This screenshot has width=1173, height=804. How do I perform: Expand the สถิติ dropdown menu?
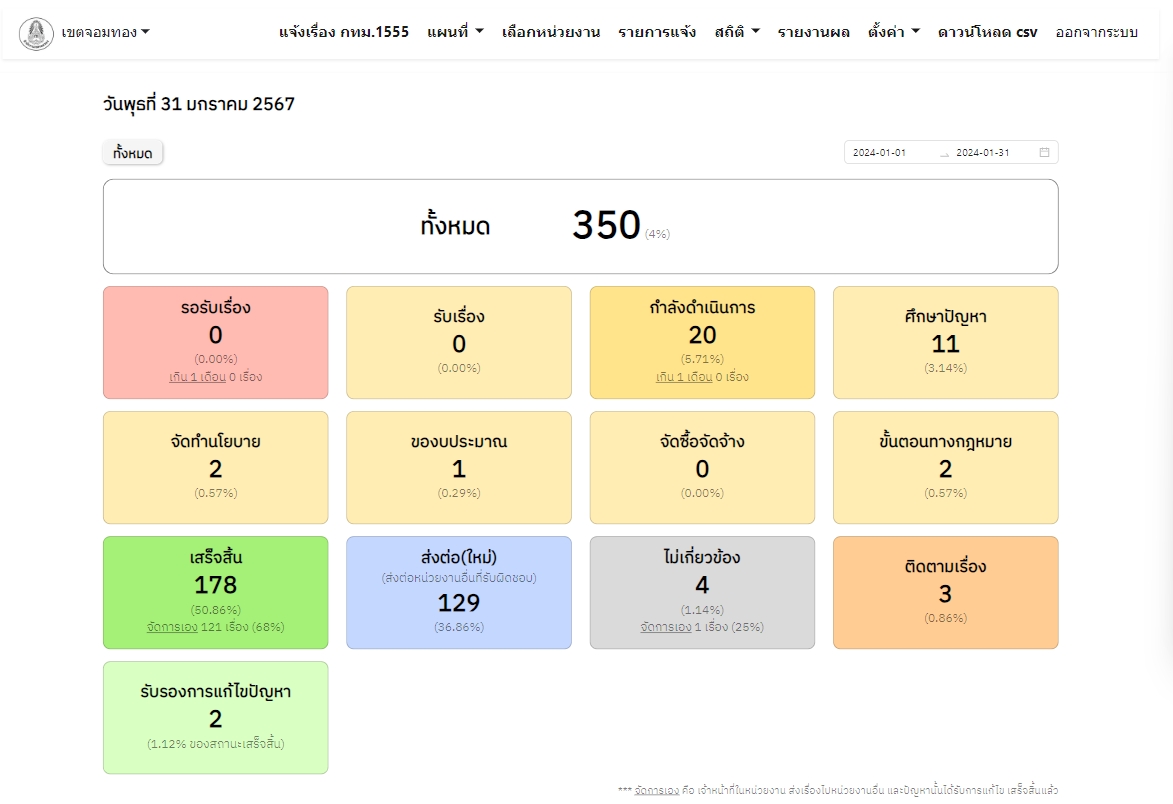point(737,32)
